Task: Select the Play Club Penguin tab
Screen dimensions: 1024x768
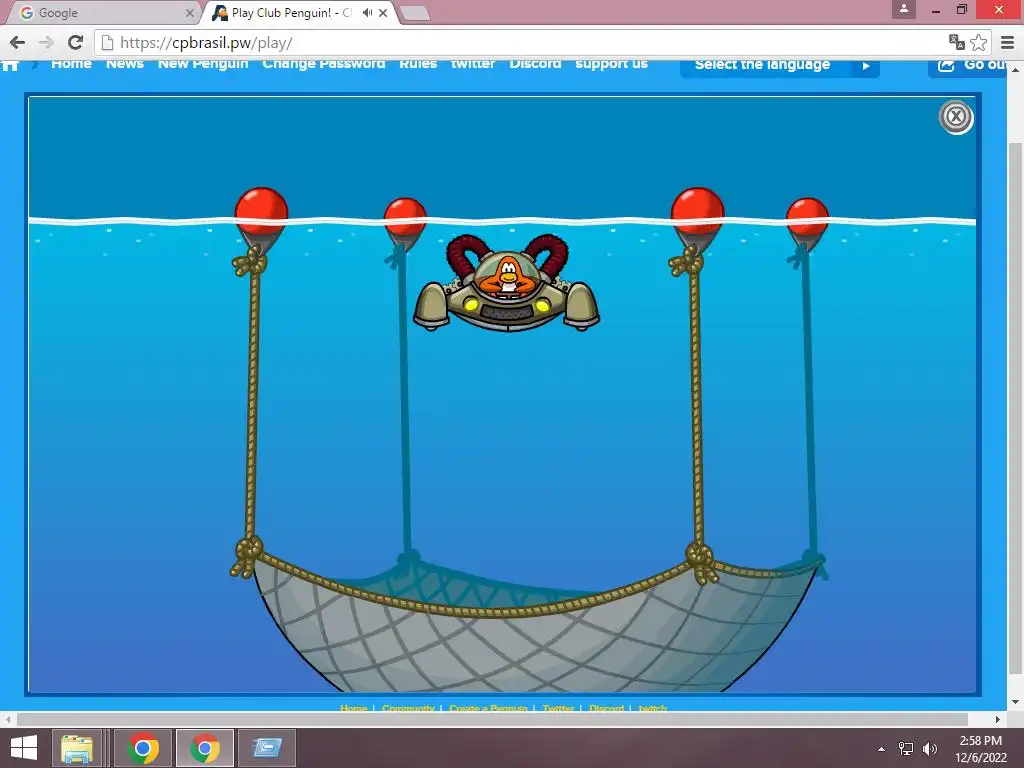Action: 300,12
